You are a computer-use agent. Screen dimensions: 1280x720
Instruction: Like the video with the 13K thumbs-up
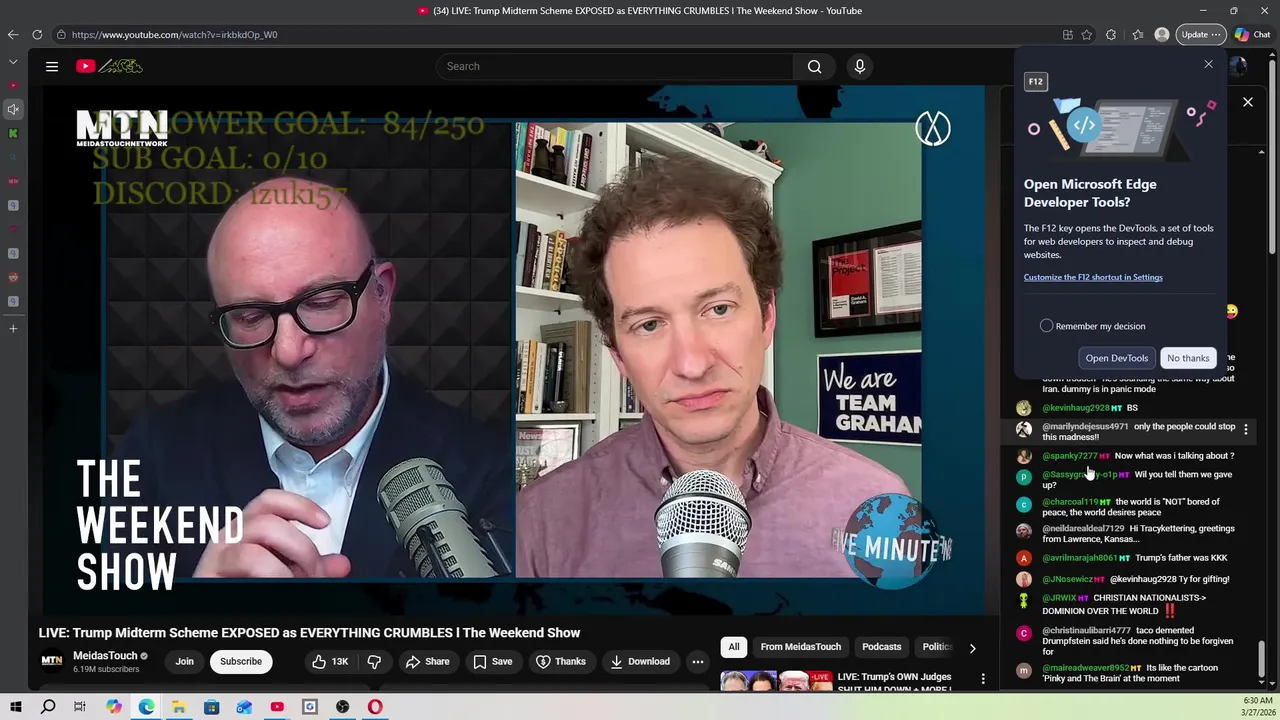[329, 661]
